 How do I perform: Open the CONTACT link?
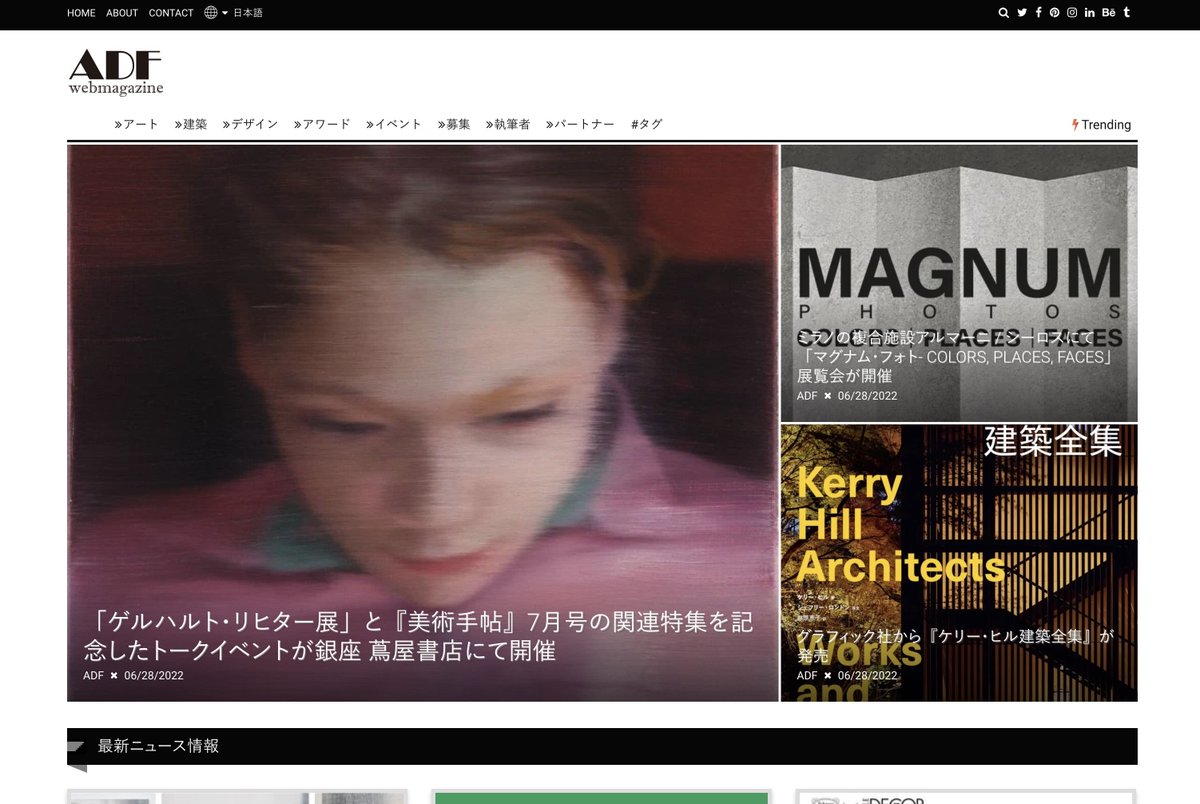click(x=170, y=13)
